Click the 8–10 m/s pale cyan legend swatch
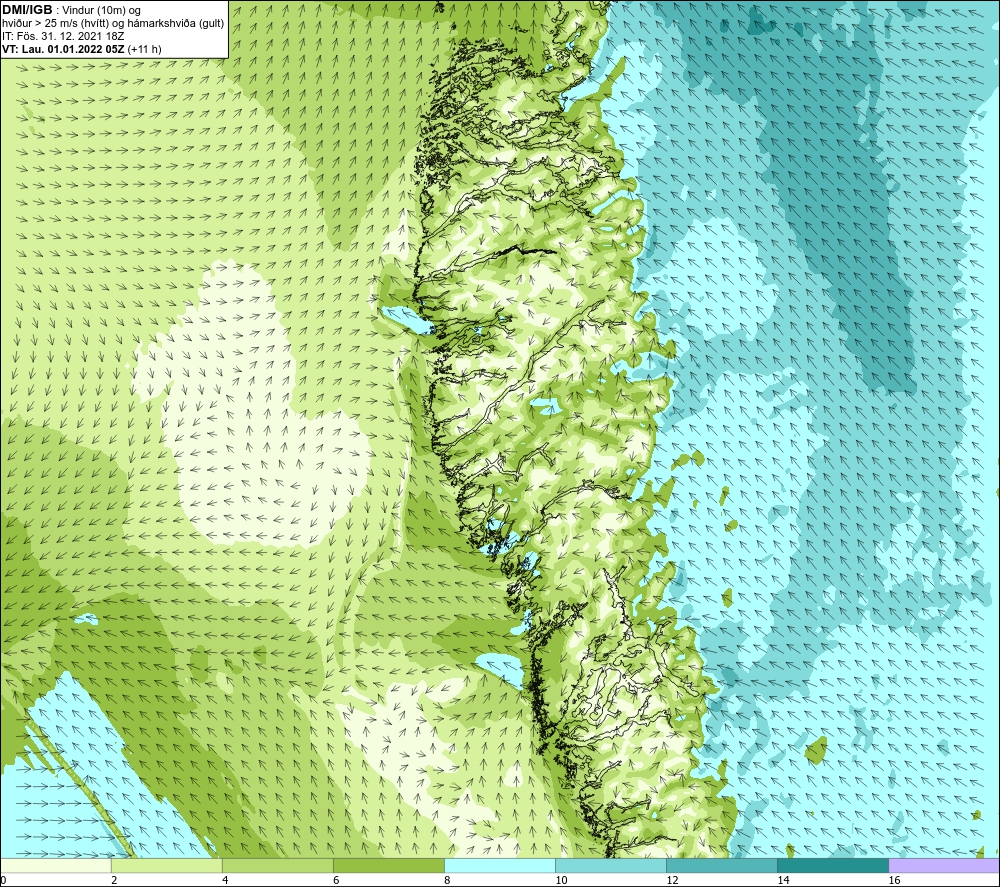1000x887 pixels. click(x=500, y=865)
